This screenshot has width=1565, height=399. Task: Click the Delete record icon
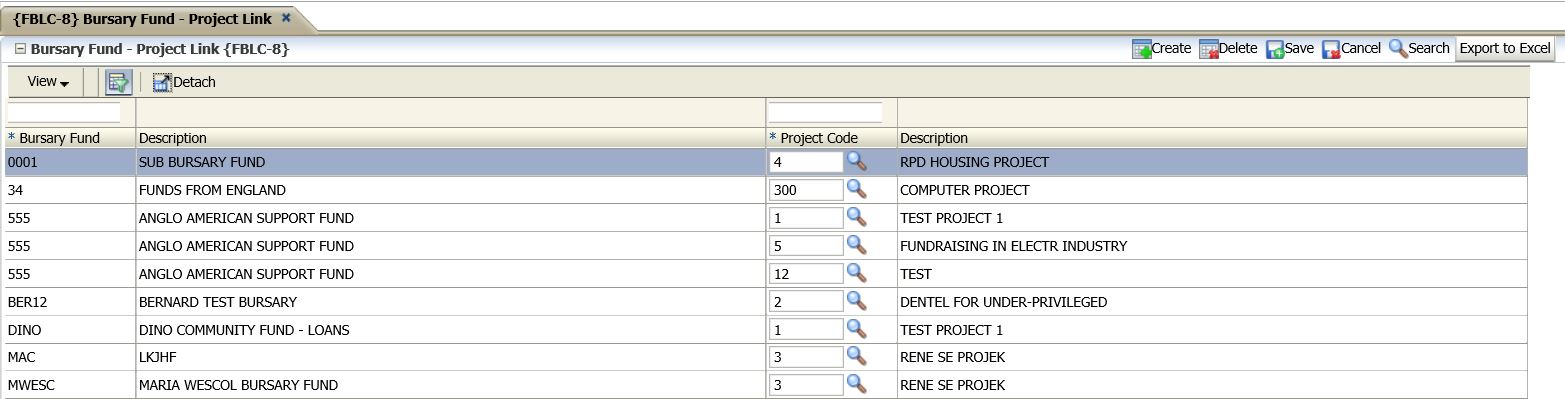(x=1208, y=49)
